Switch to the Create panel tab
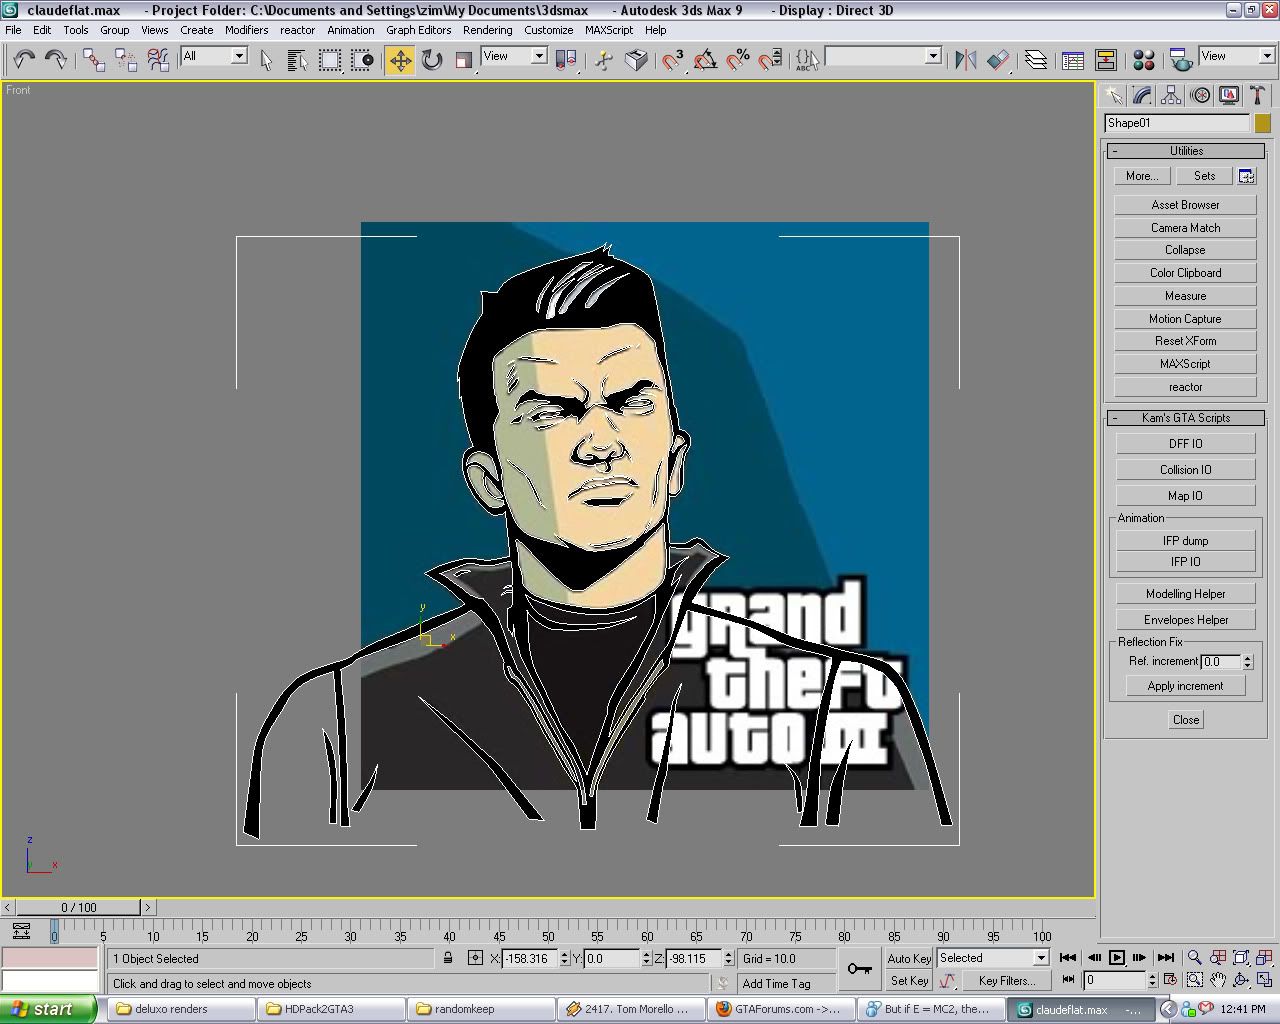 tap(1113, 95)
